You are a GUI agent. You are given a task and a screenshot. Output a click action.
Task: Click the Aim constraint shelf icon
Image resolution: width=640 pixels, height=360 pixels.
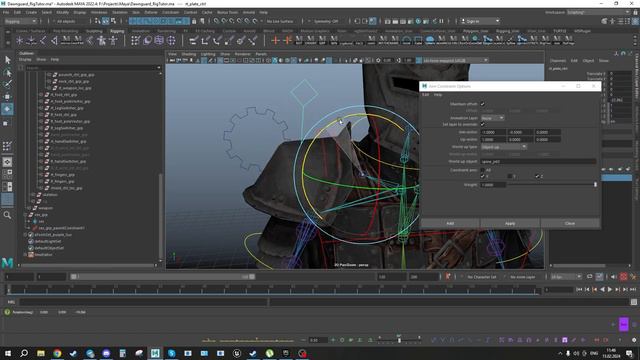pyautogui.click(x=241, y=40)
